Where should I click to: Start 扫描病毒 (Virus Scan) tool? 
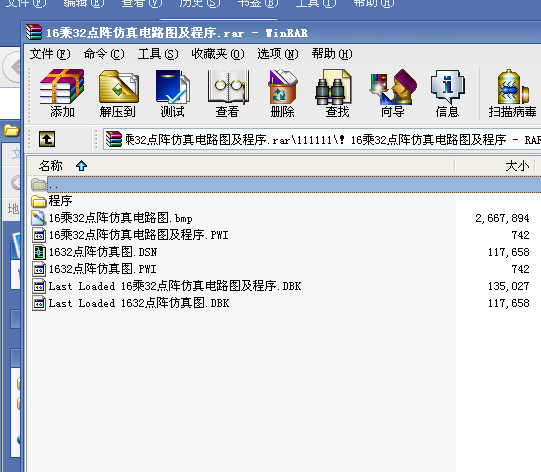click(512, 93)
